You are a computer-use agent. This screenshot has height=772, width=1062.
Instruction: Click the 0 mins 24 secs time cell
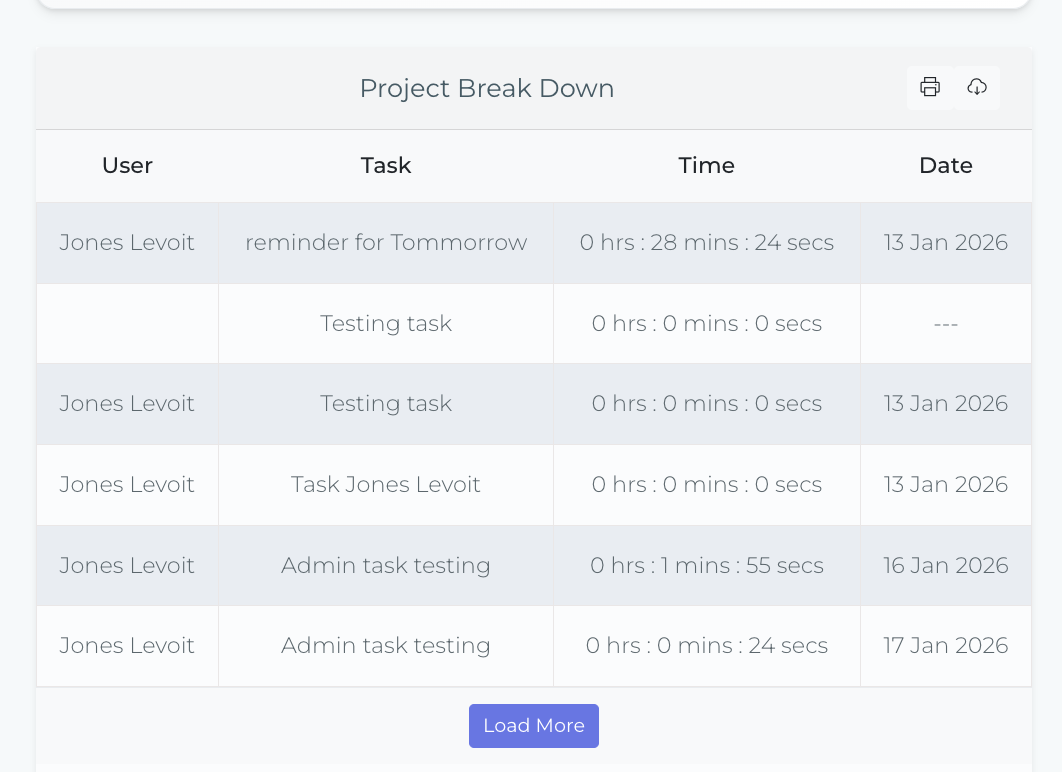coord(706,646)
